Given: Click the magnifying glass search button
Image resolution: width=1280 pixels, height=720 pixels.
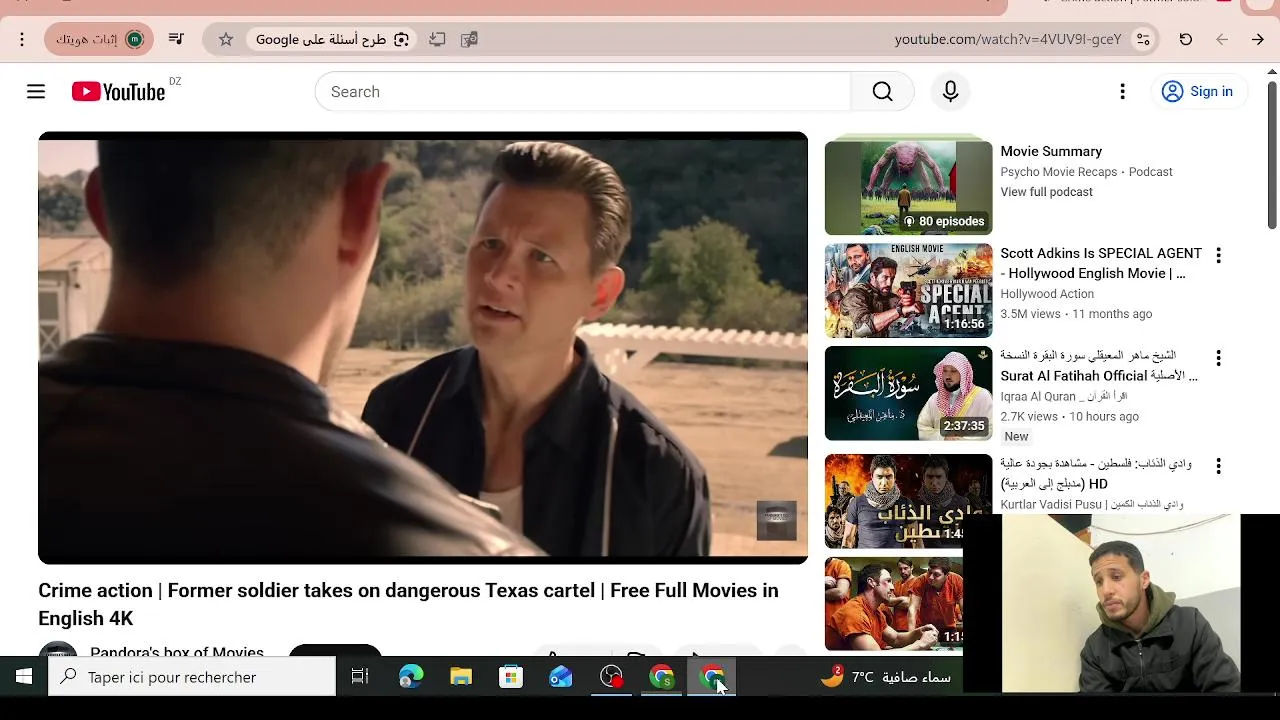Looking at the screenshot, I should (882, 92).
